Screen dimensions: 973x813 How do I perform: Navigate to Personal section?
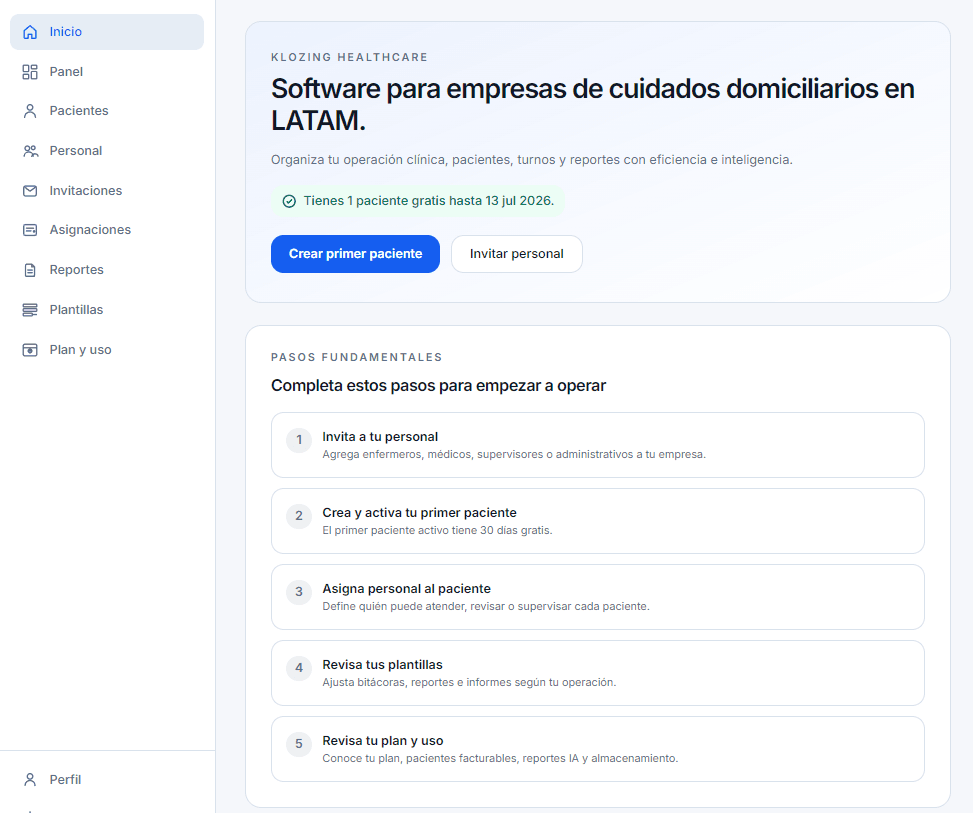(x=107, y=151)
